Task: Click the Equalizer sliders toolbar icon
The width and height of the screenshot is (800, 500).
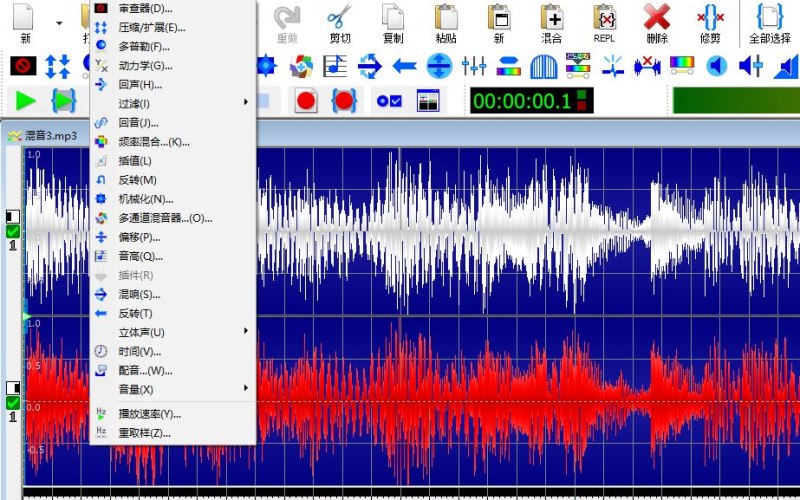Action: [474, 66]
